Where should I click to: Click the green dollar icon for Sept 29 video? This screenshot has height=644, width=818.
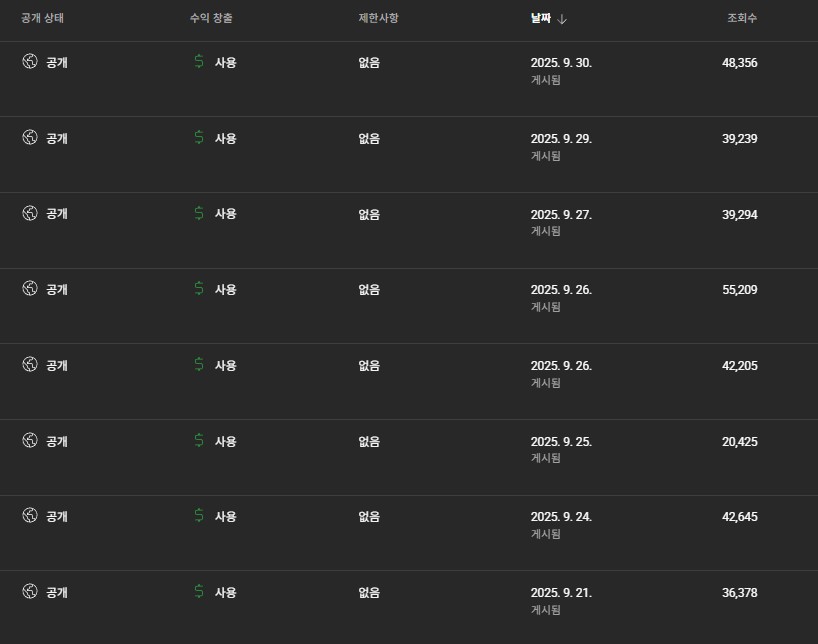pyautogui.click(x=199, y=138)
